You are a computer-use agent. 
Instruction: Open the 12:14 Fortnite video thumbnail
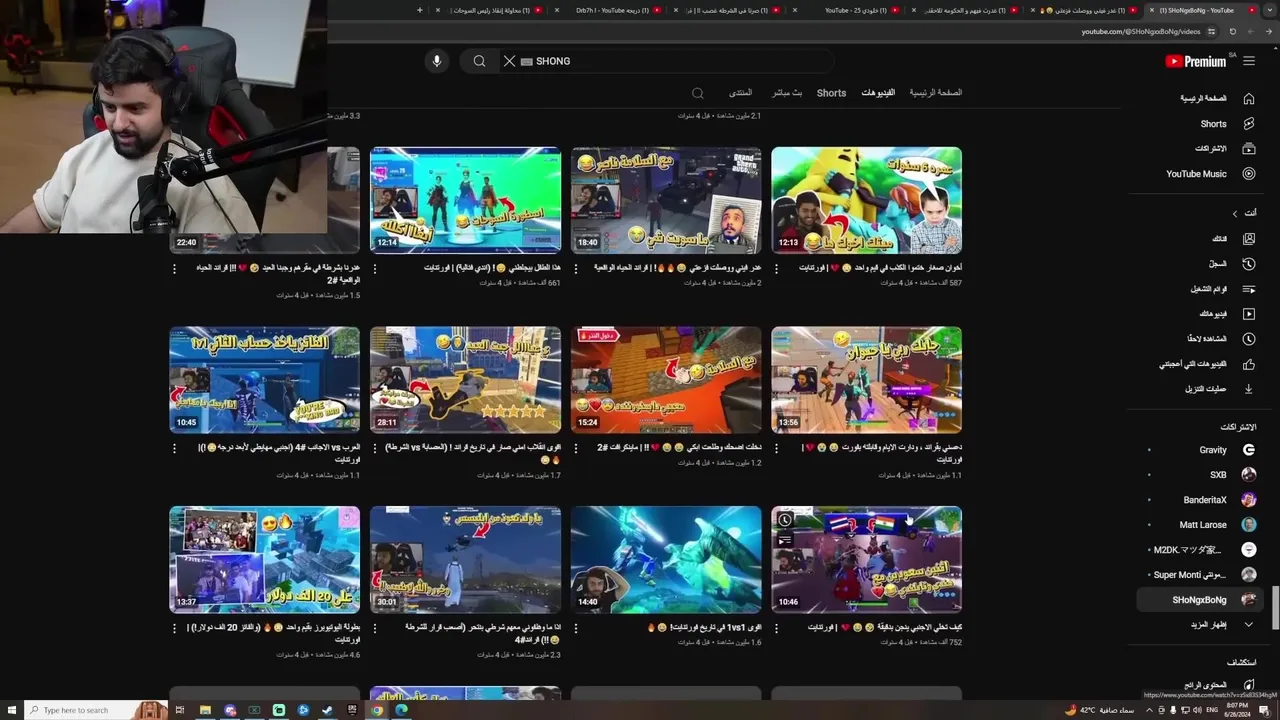[465, 200]
